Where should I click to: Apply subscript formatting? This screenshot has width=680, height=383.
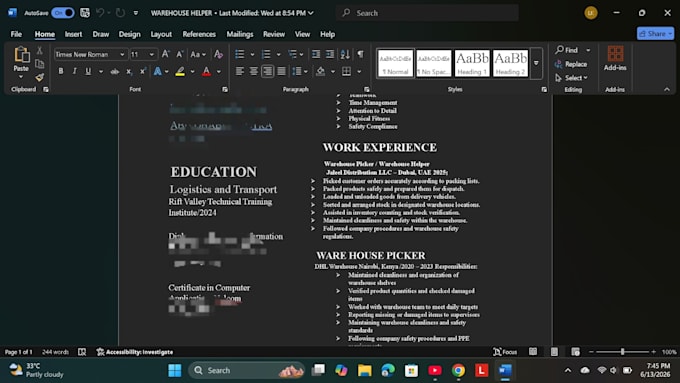click(x=129, y=72)
